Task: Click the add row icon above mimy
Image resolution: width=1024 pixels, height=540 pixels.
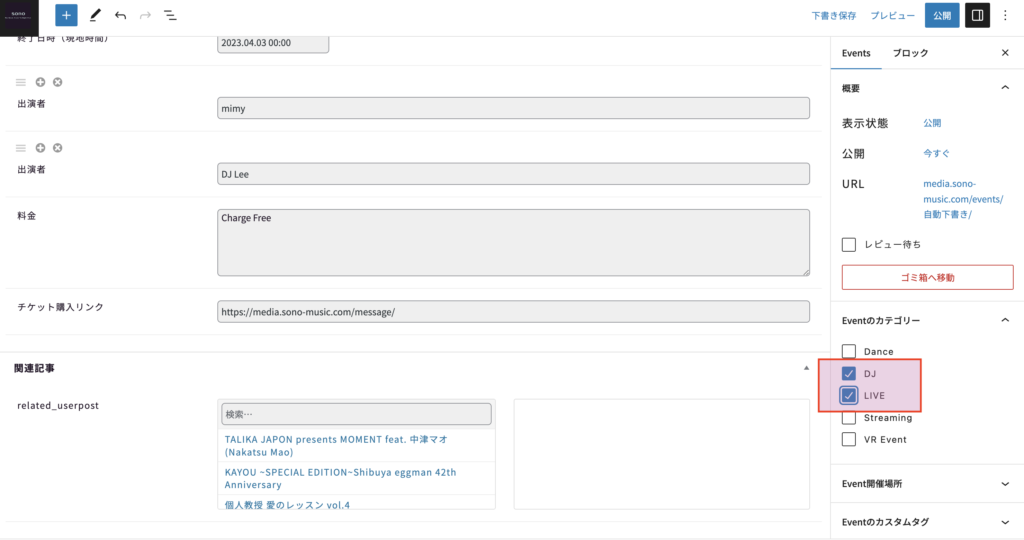Action: click(41, 82)
